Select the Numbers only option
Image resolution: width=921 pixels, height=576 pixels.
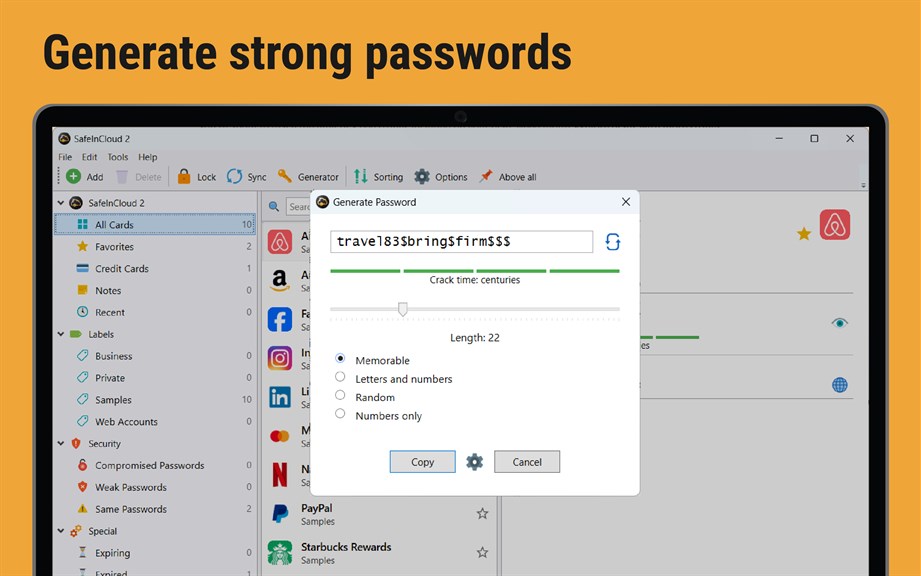(340, 413)
